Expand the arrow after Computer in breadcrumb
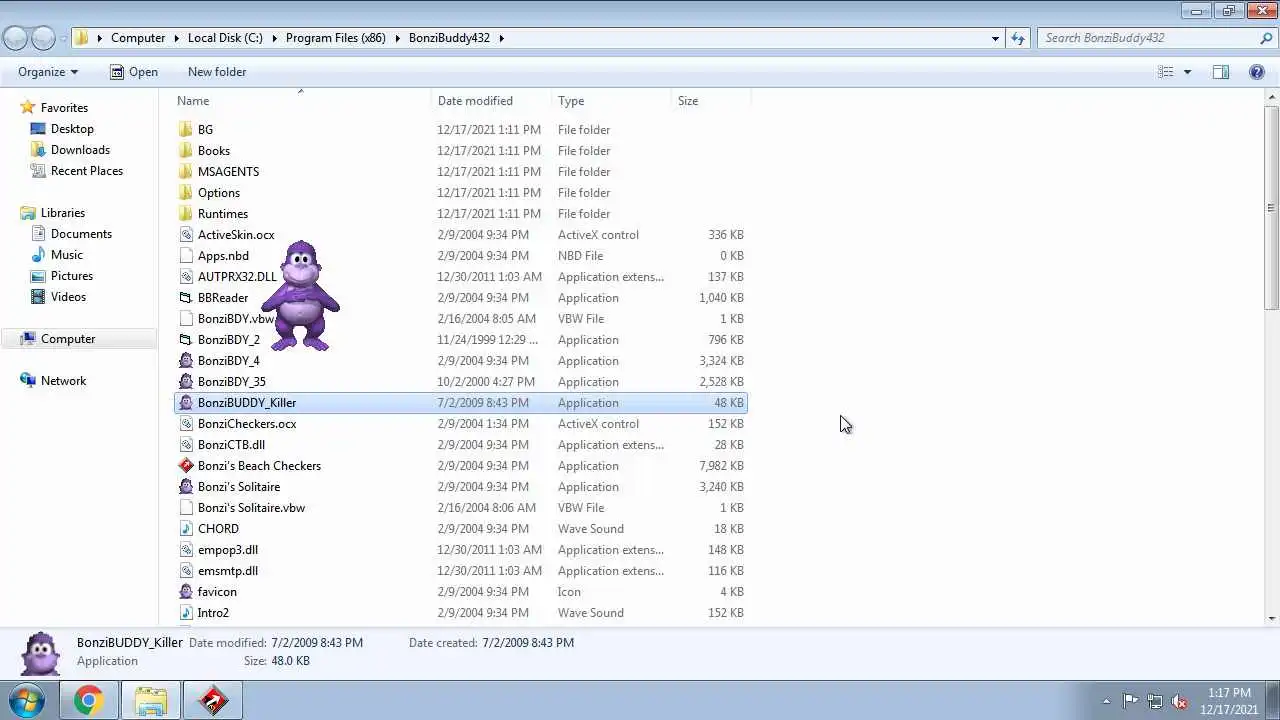The image size is (1280, 720). [x=176, y=38]
